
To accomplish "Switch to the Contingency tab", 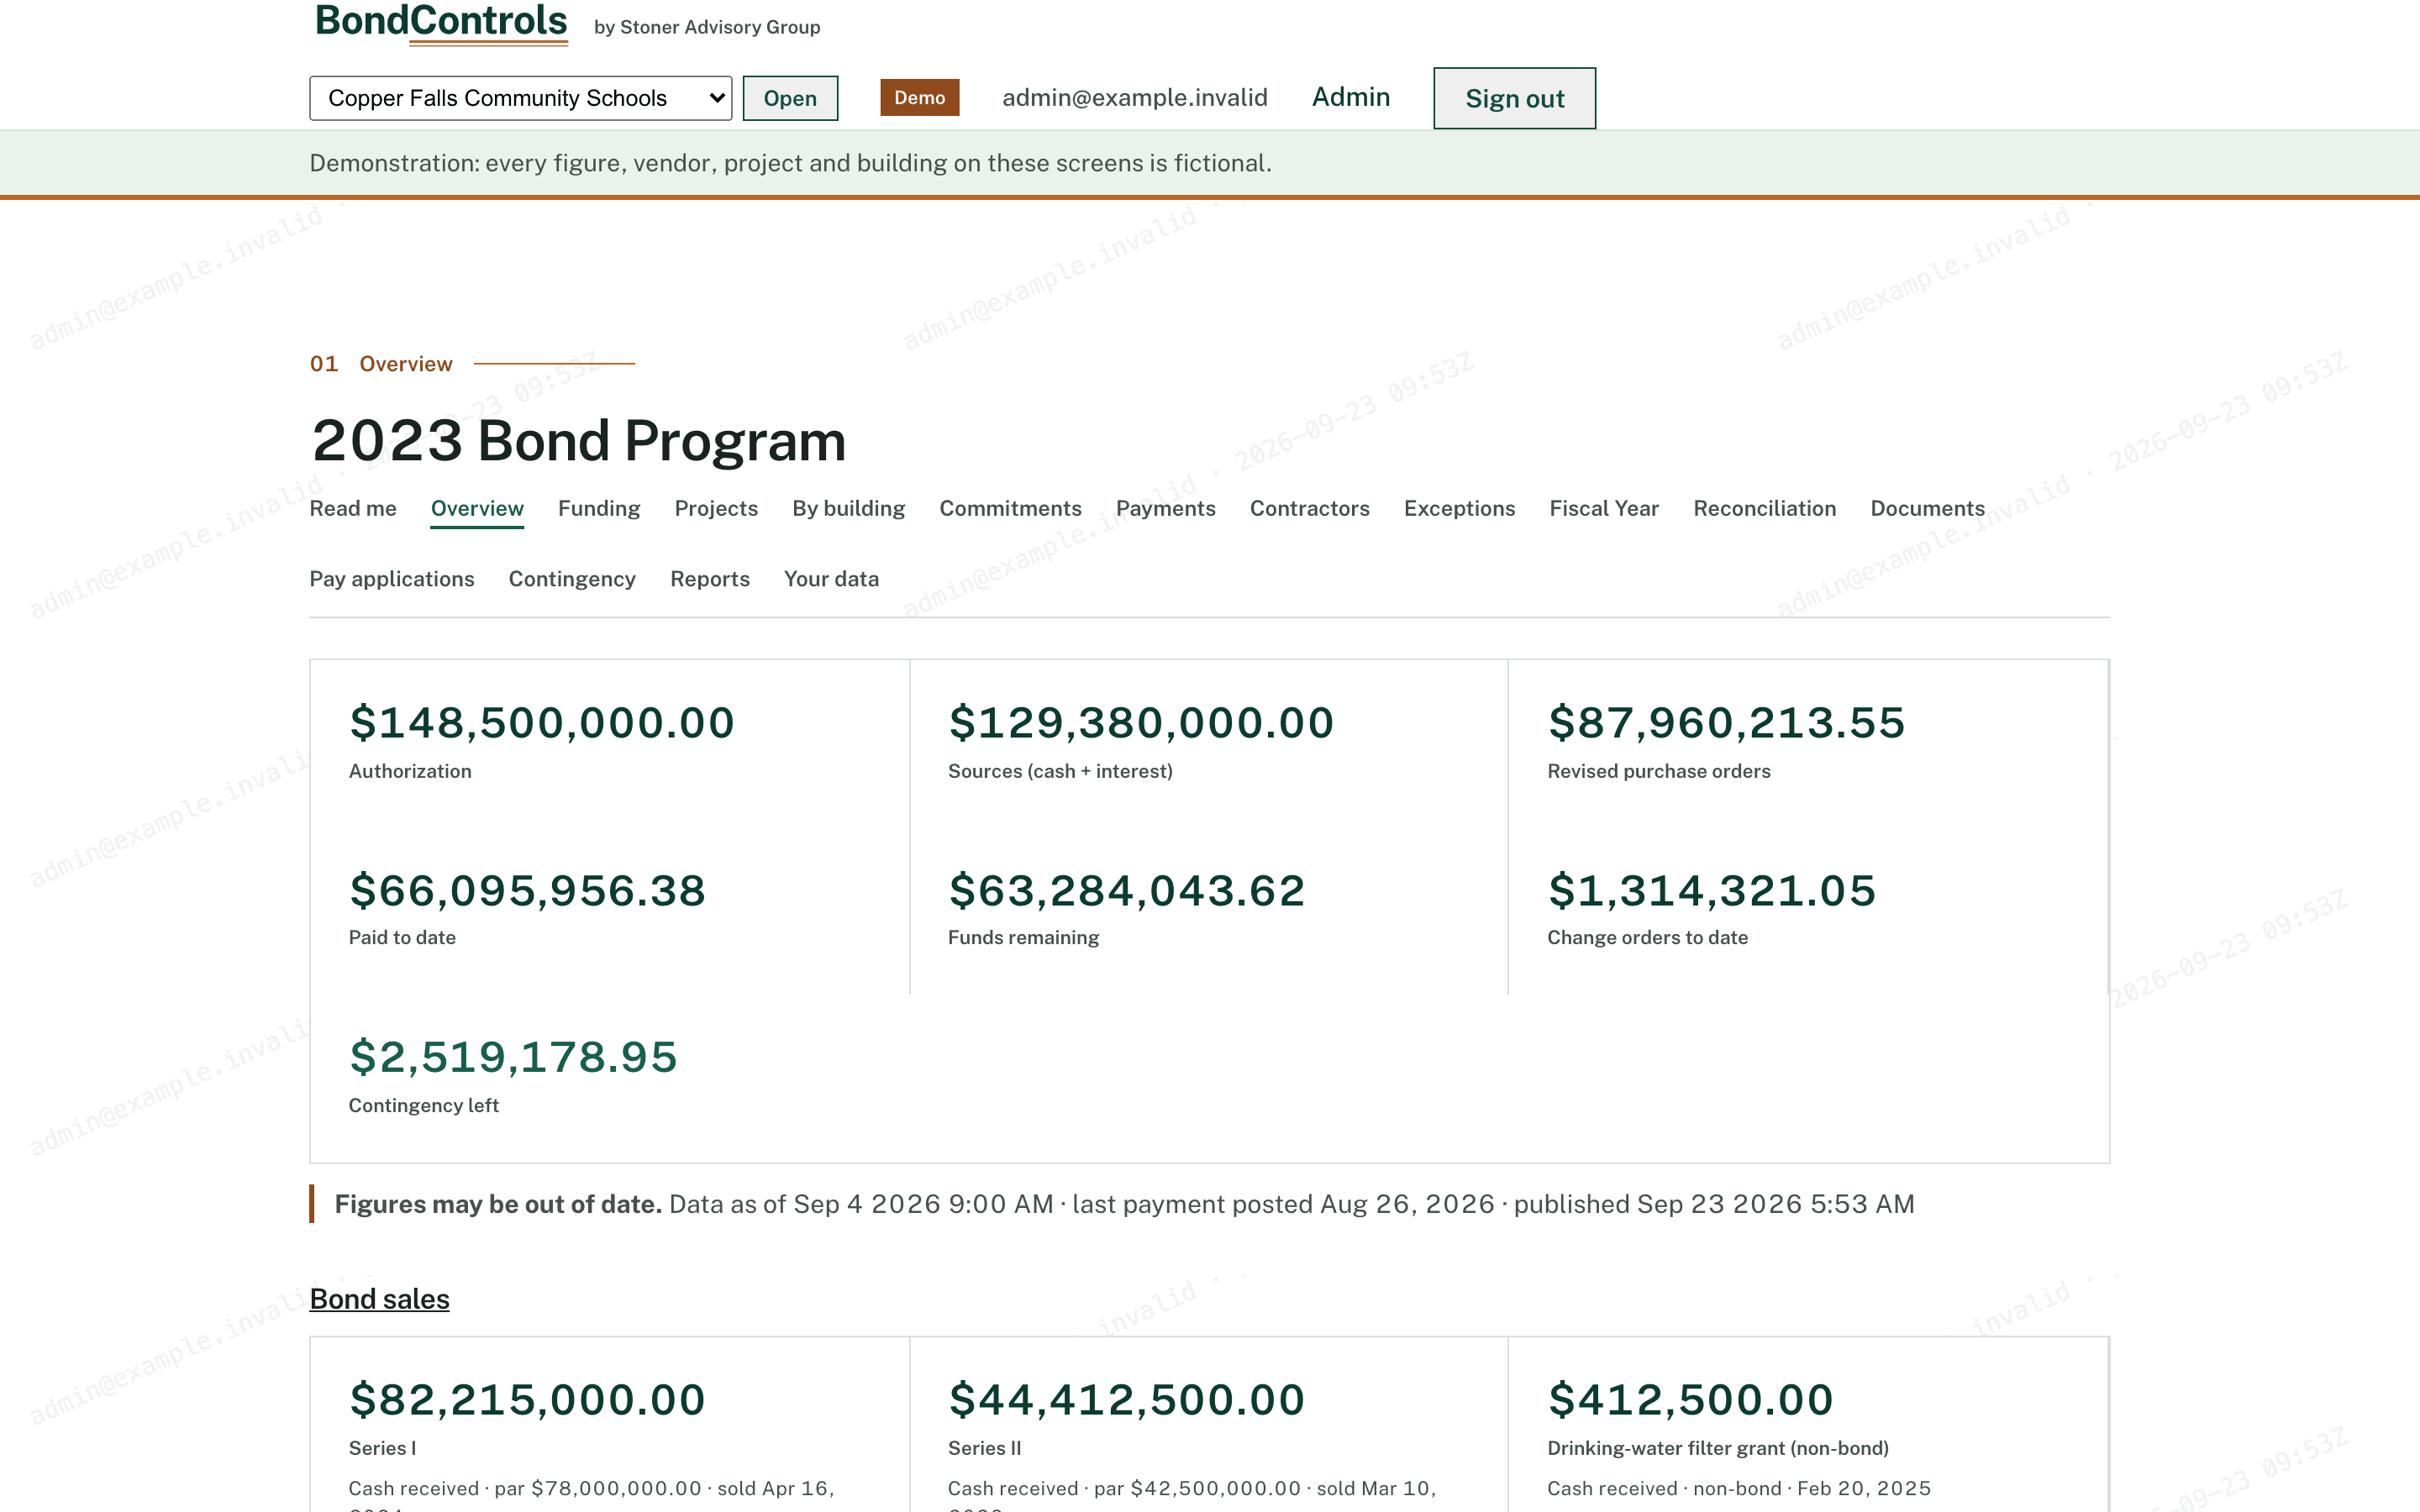I will coord(572,579).
